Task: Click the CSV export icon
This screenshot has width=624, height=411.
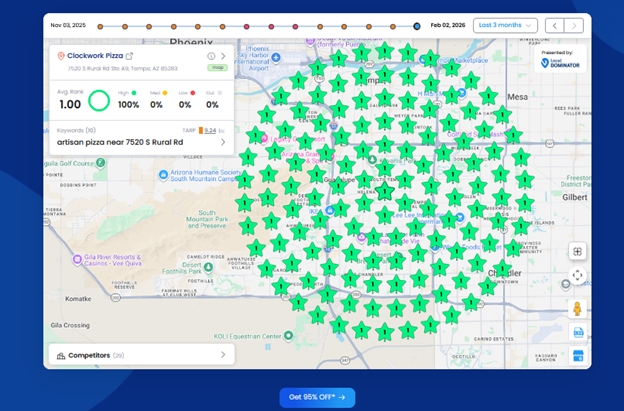Action: point(577,332)
